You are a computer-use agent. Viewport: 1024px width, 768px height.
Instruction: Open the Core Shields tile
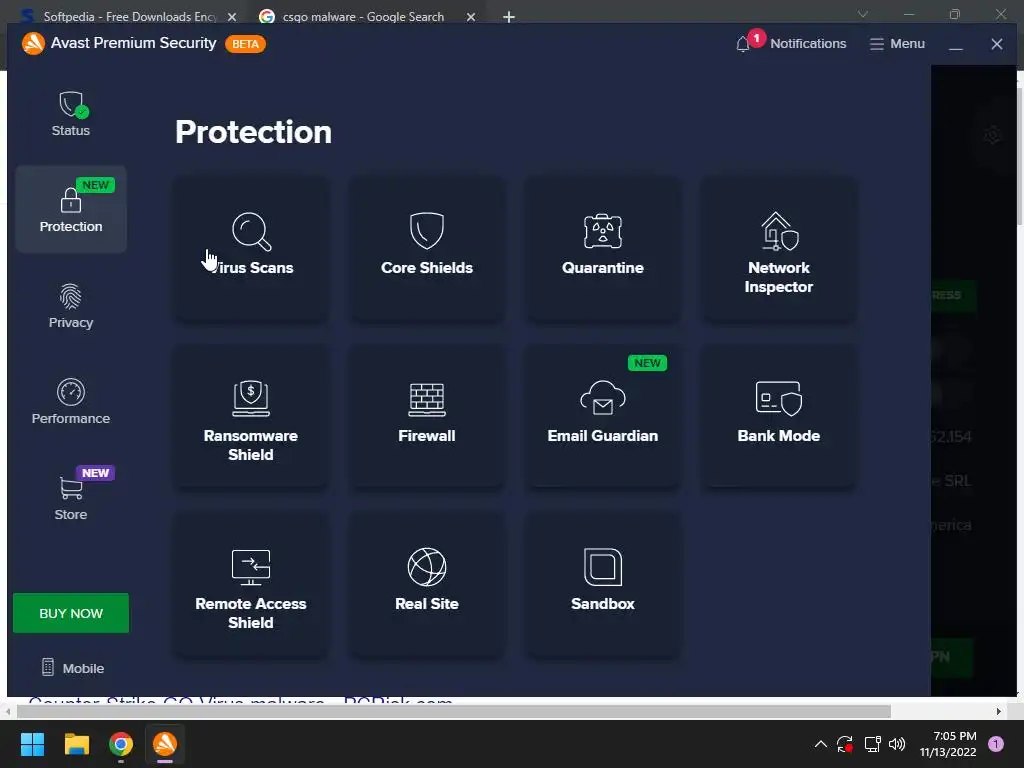click(426, 248)
